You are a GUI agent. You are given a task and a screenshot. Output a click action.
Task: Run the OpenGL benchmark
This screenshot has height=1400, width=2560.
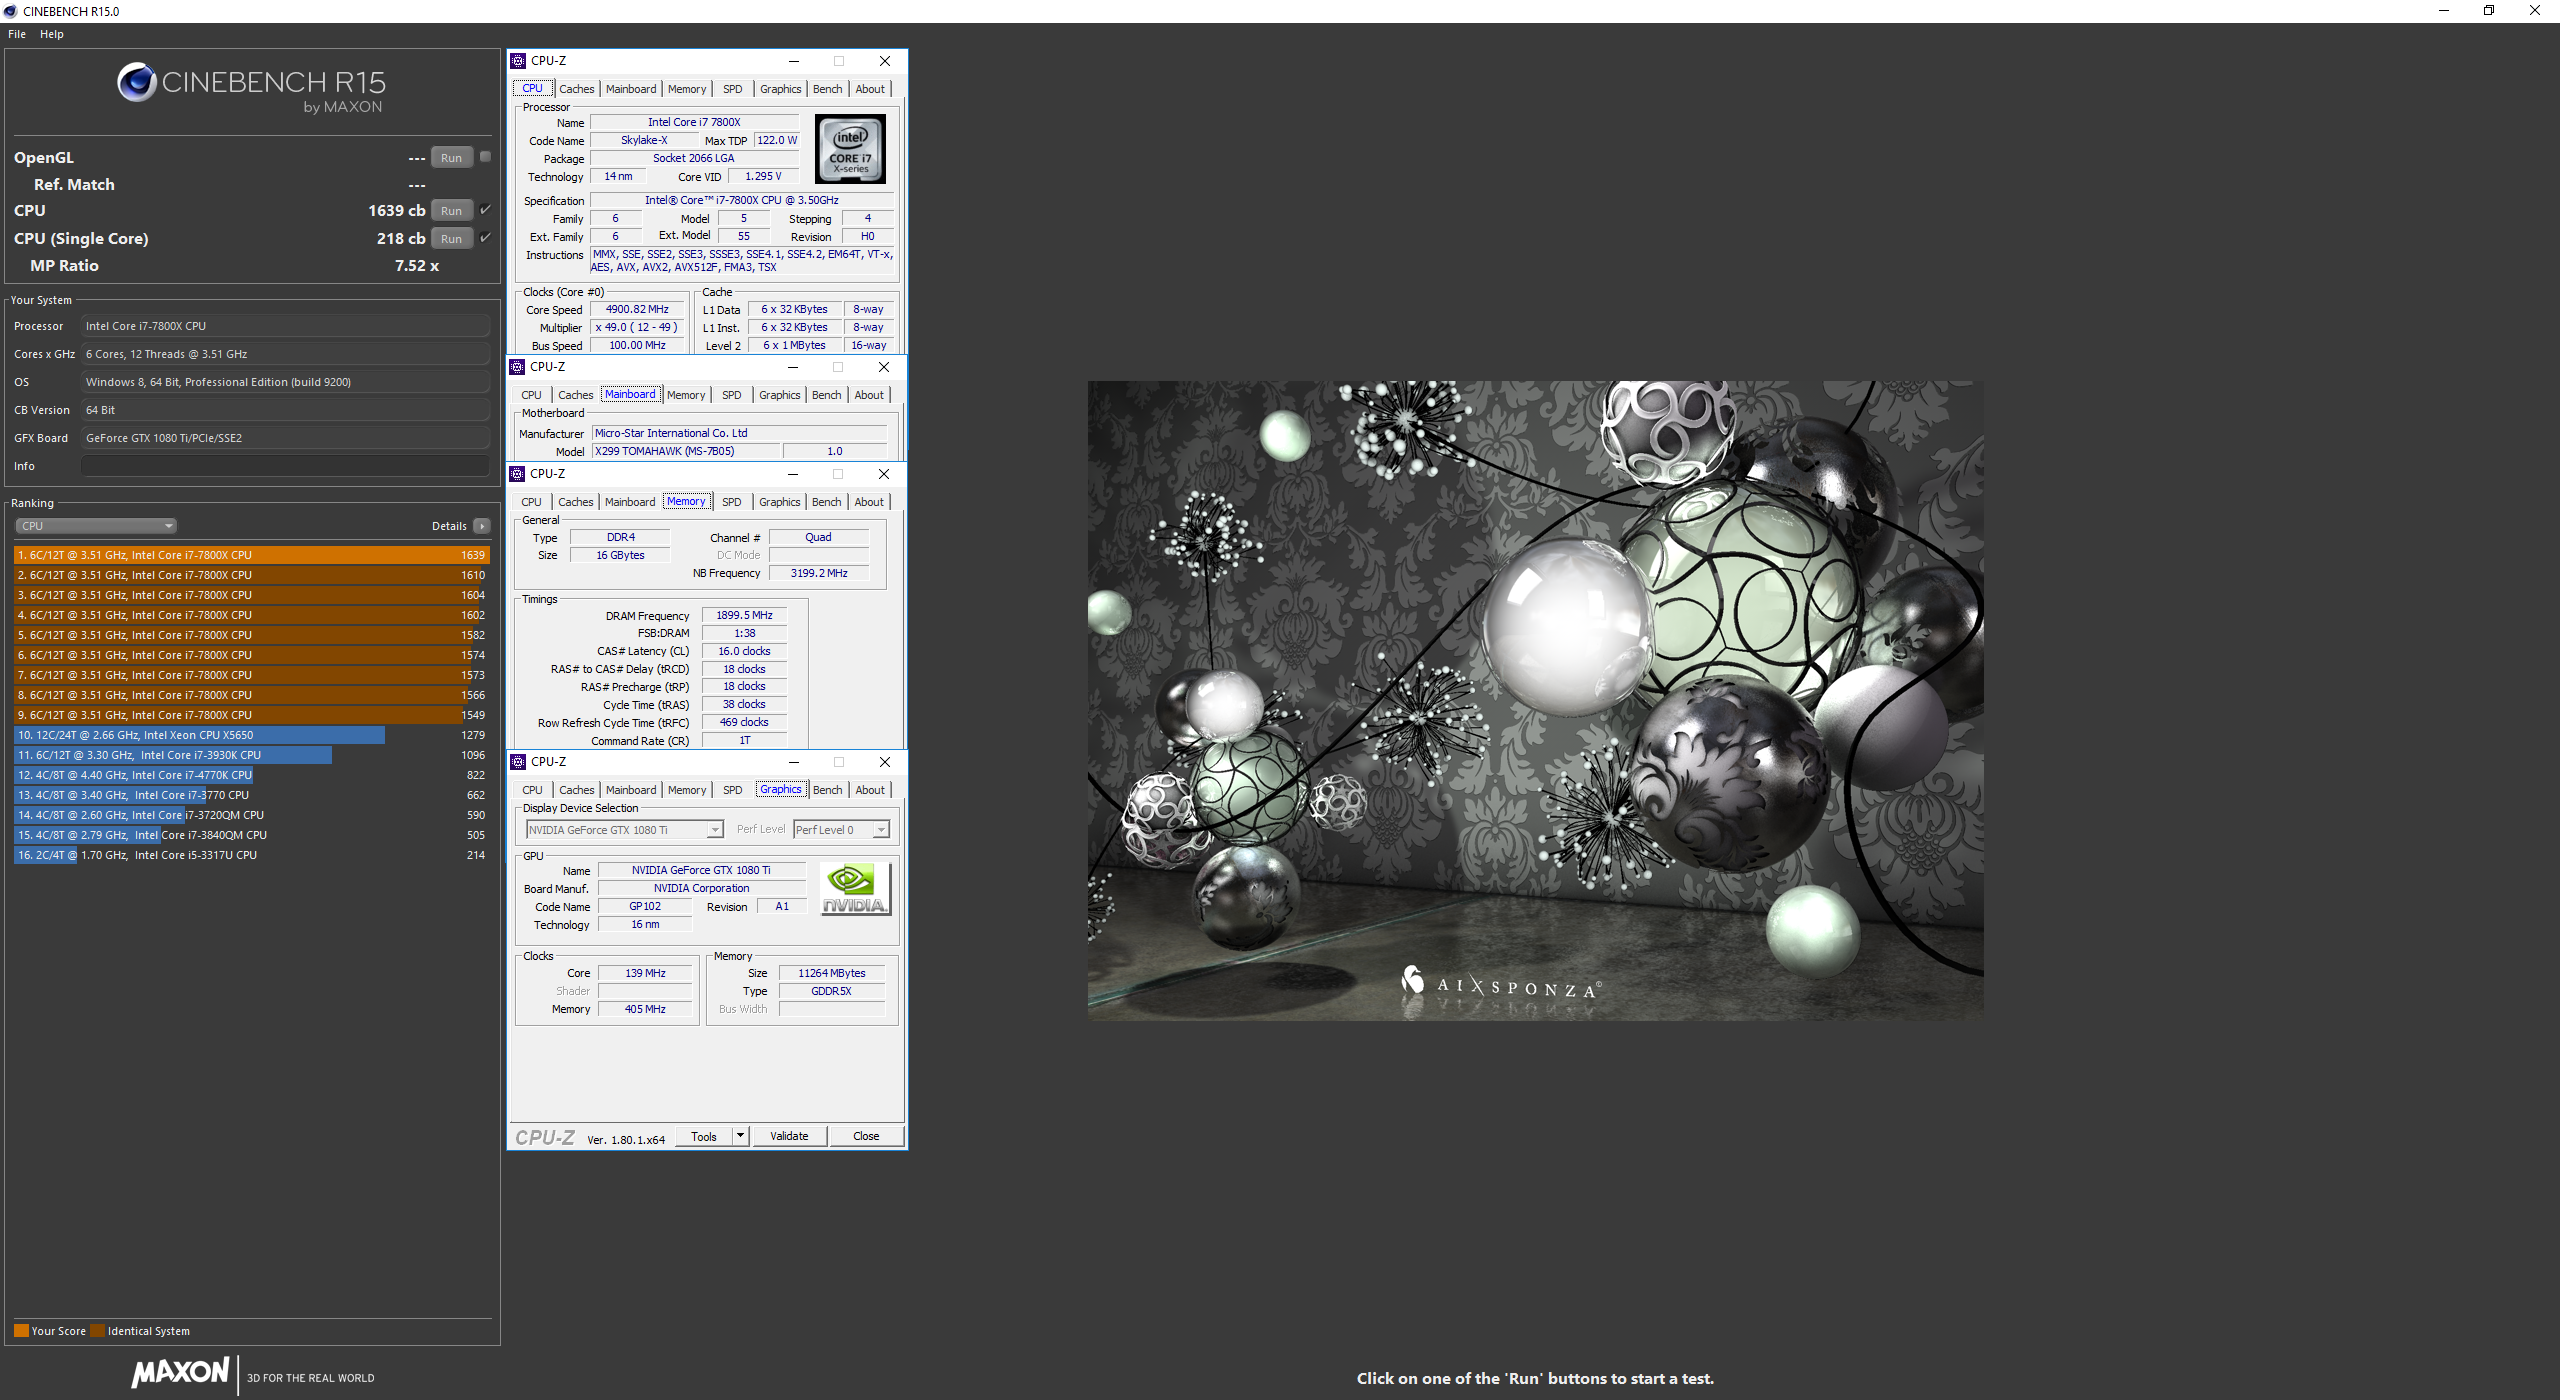pos(452,157)
